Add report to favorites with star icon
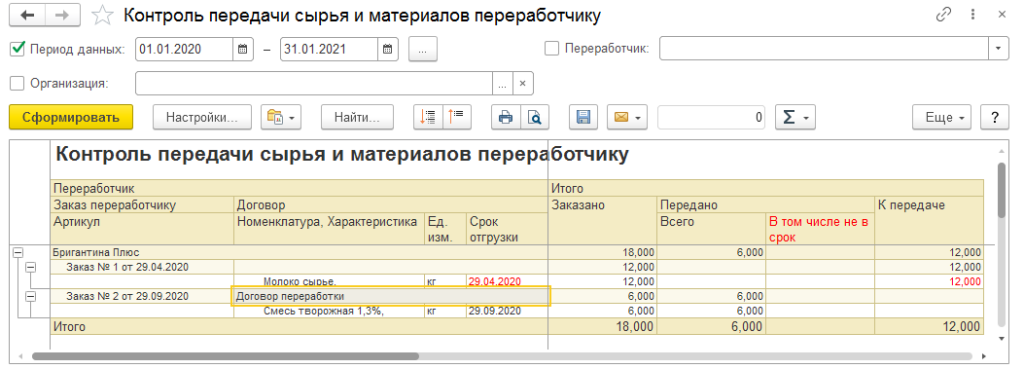 (103, 16)
